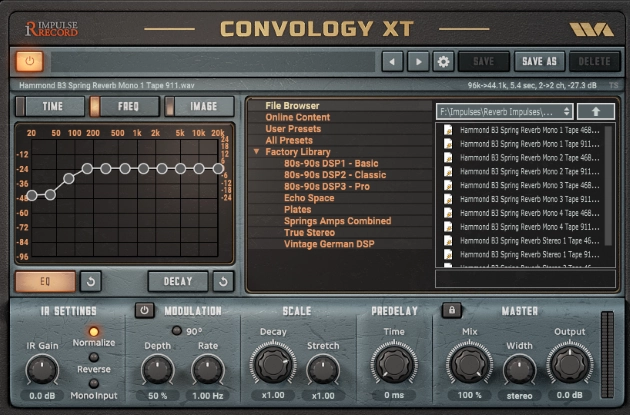
Task: Go to the next preset arrow
Action: (418, 61)
